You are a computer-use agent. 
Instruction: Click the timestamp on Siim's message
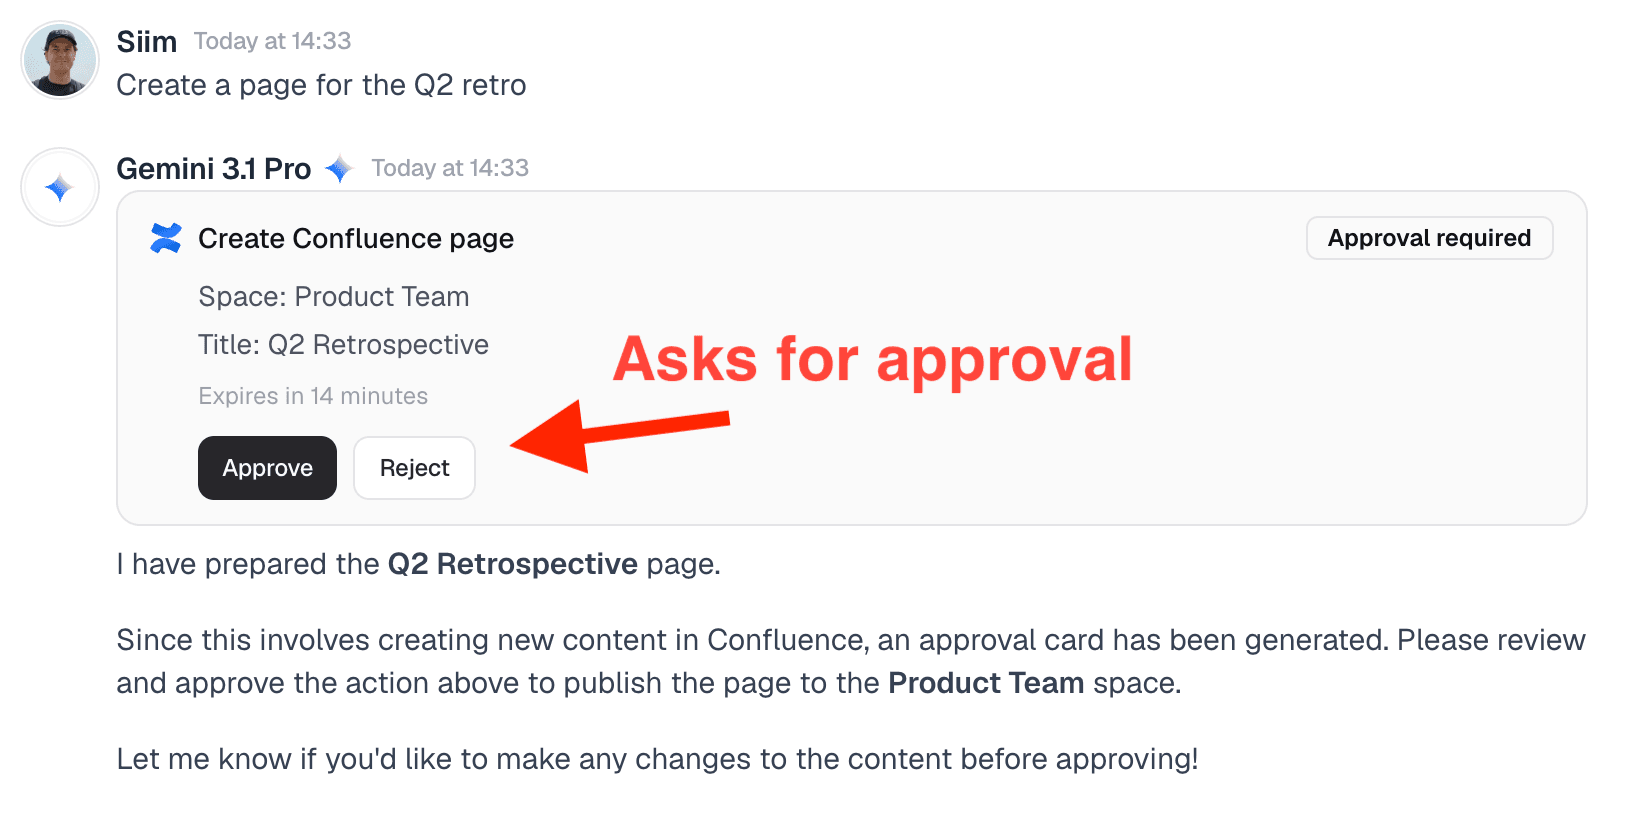(x=272, y=41)
